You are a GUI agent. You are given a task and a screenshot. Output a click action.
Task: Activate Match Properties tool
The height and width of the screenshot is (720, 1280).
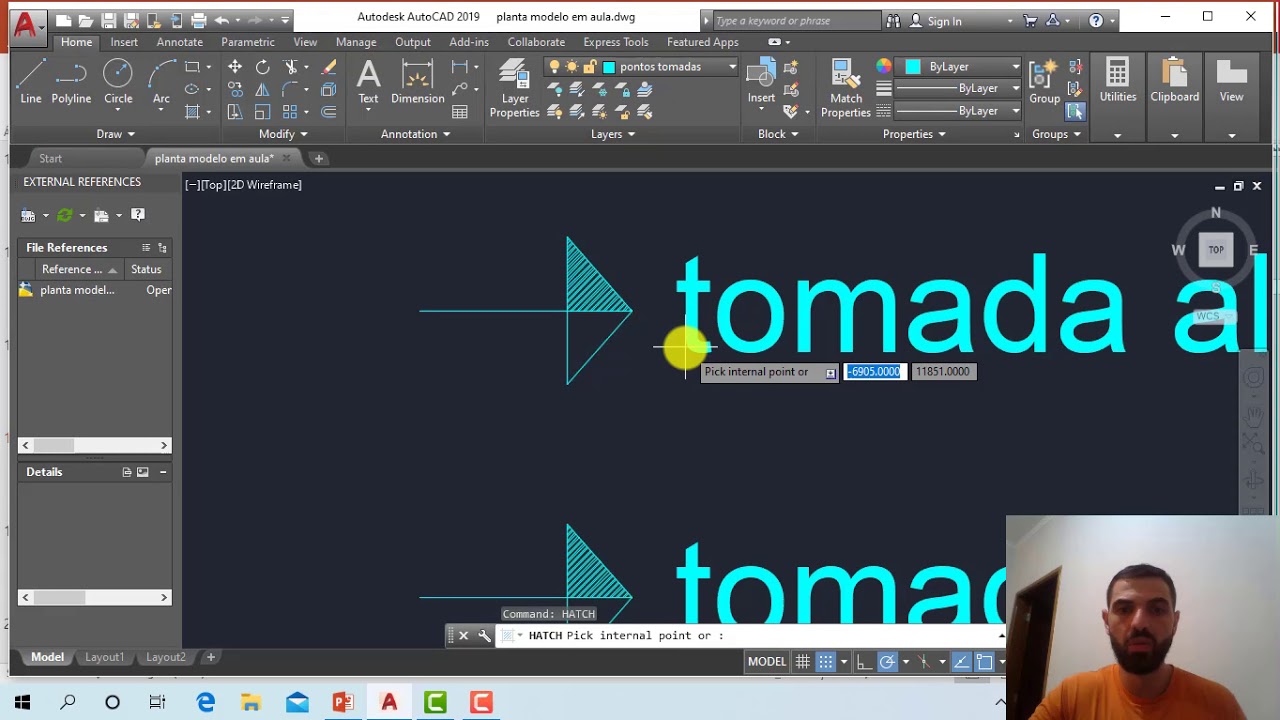coord(846,88)
